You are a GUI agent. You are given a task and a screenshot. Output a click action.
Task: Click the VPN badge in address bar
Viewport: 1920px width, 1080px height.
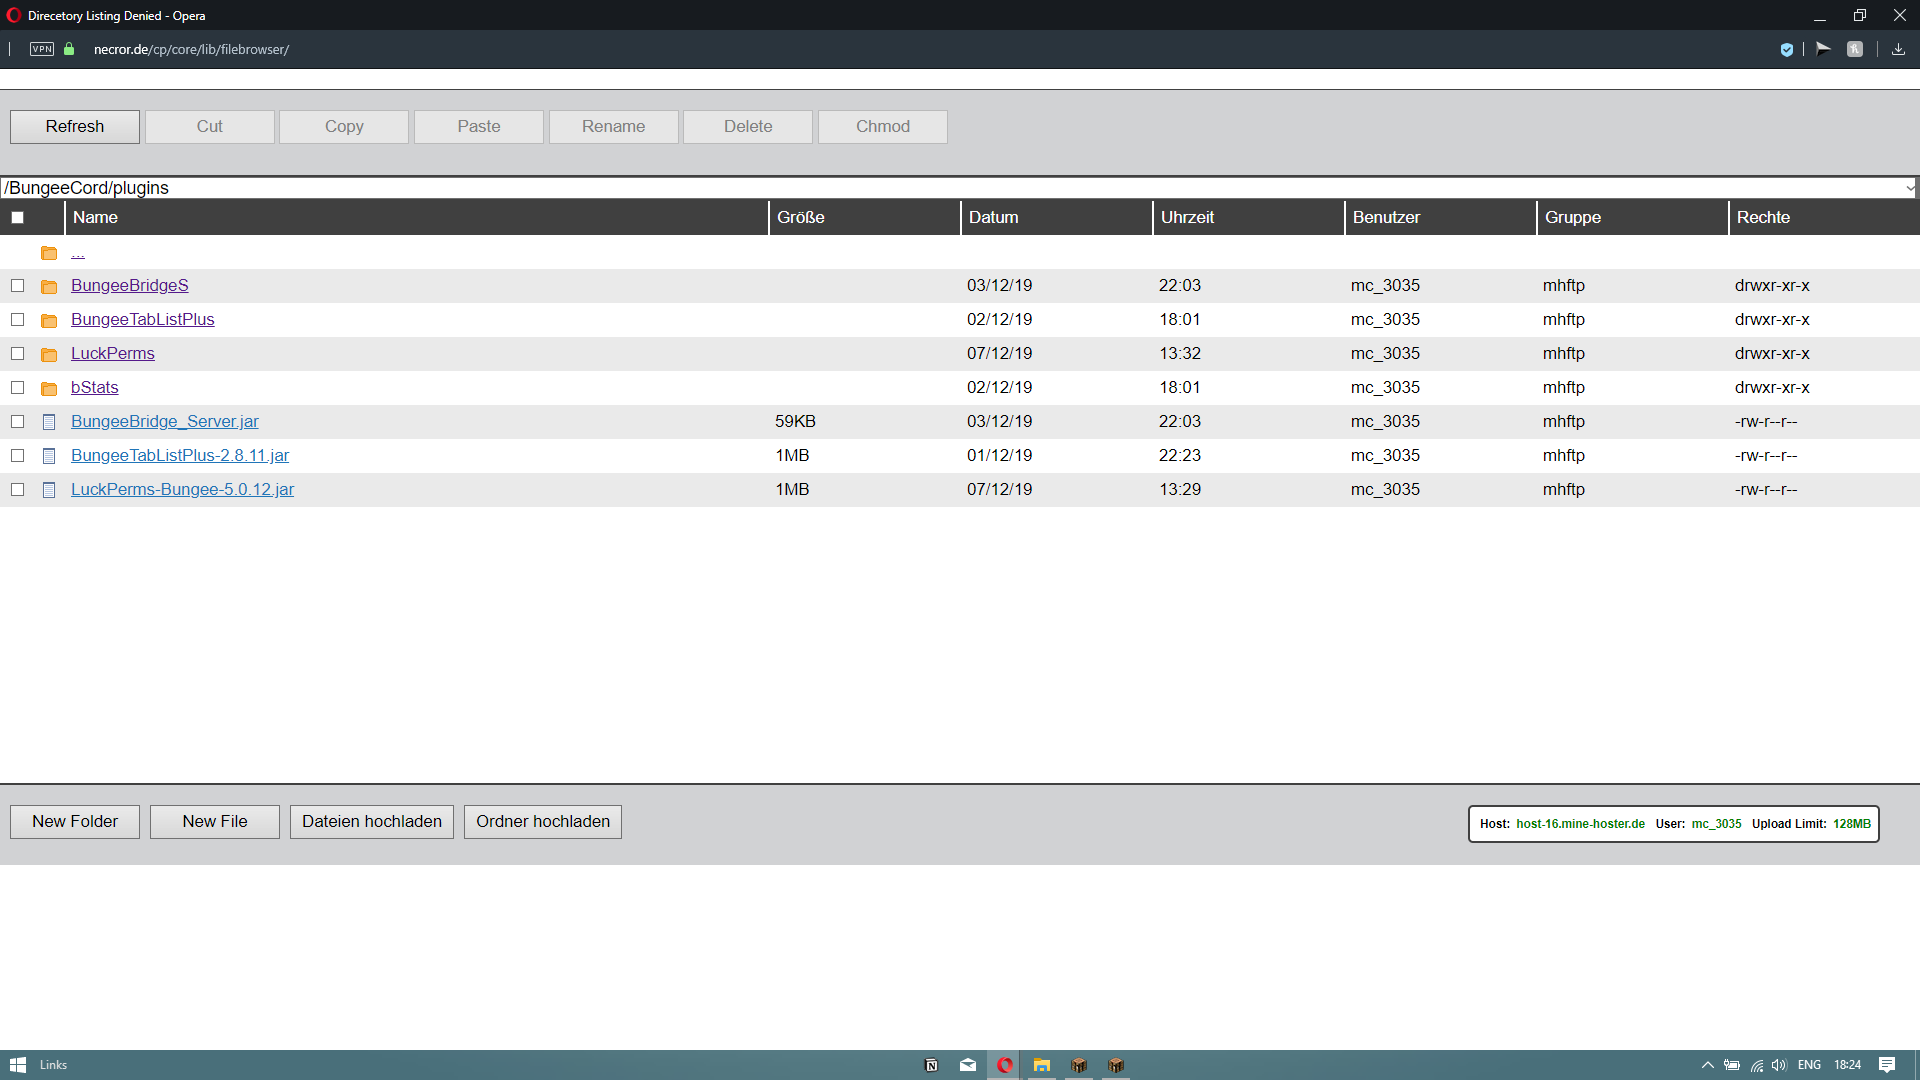click(x=42, y=49)
